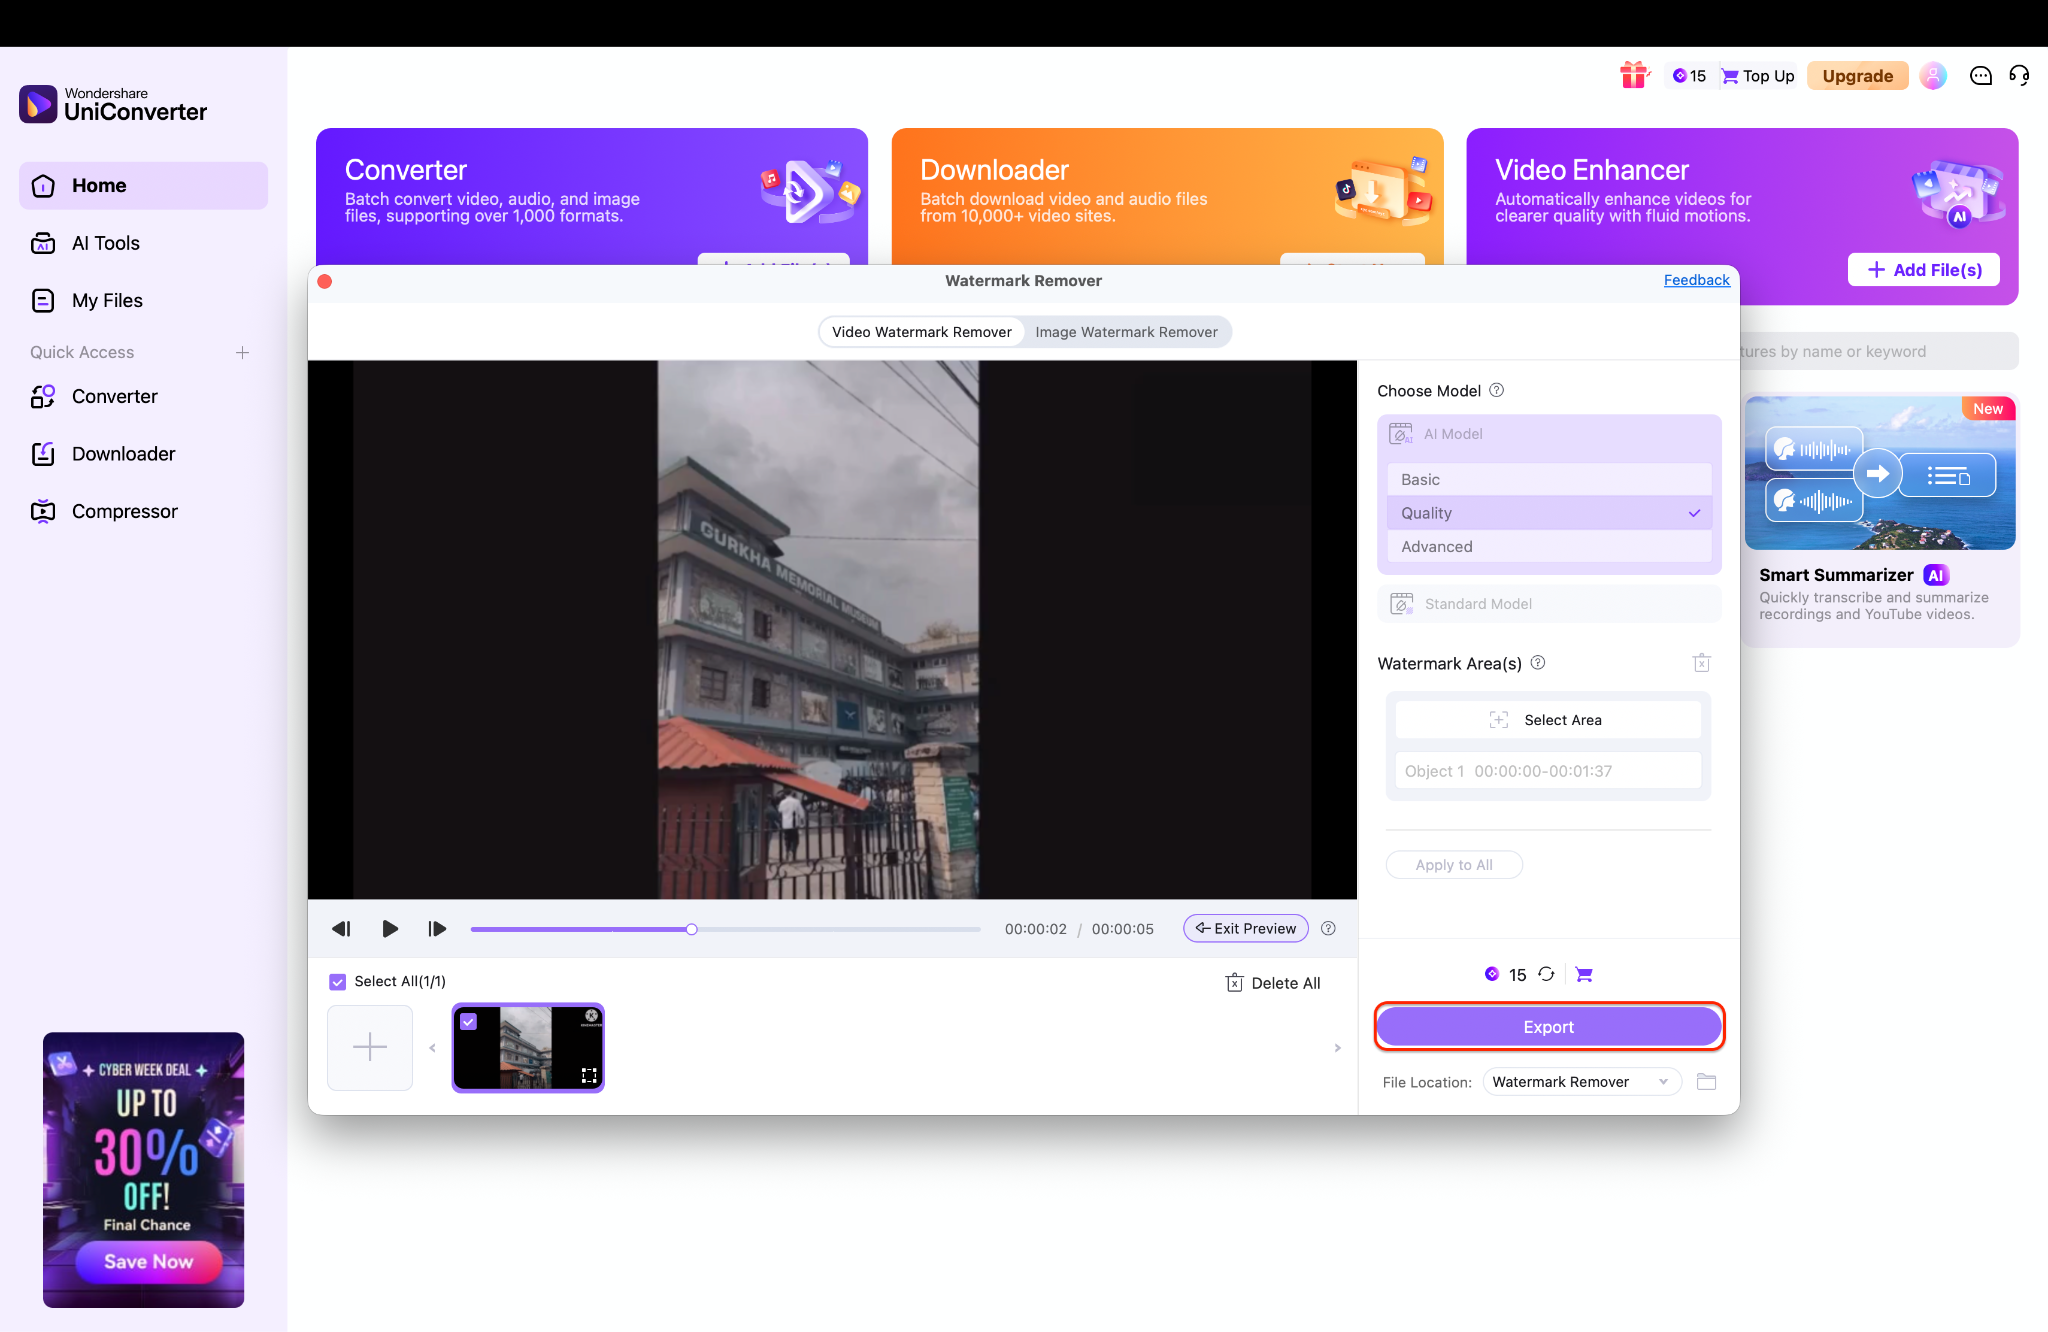This screenshot has height=1332, width=2048.
Task: Open the Feedback link
Action: pos(1695,280)
